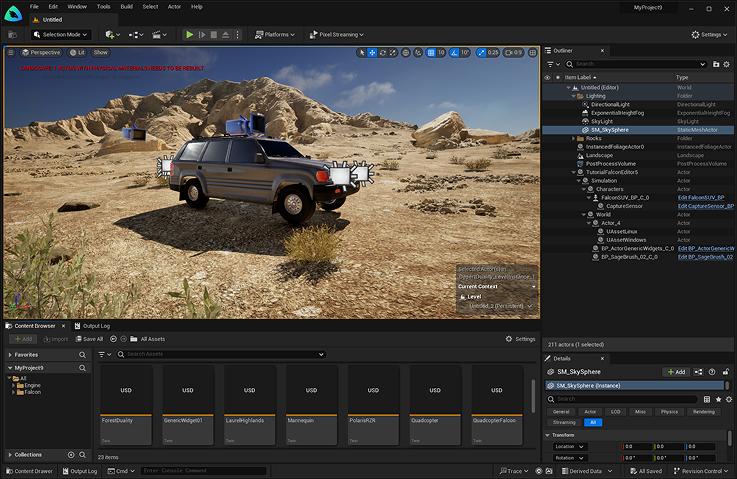
Task: Open the camera speed setting
Action: pos(514,53)
